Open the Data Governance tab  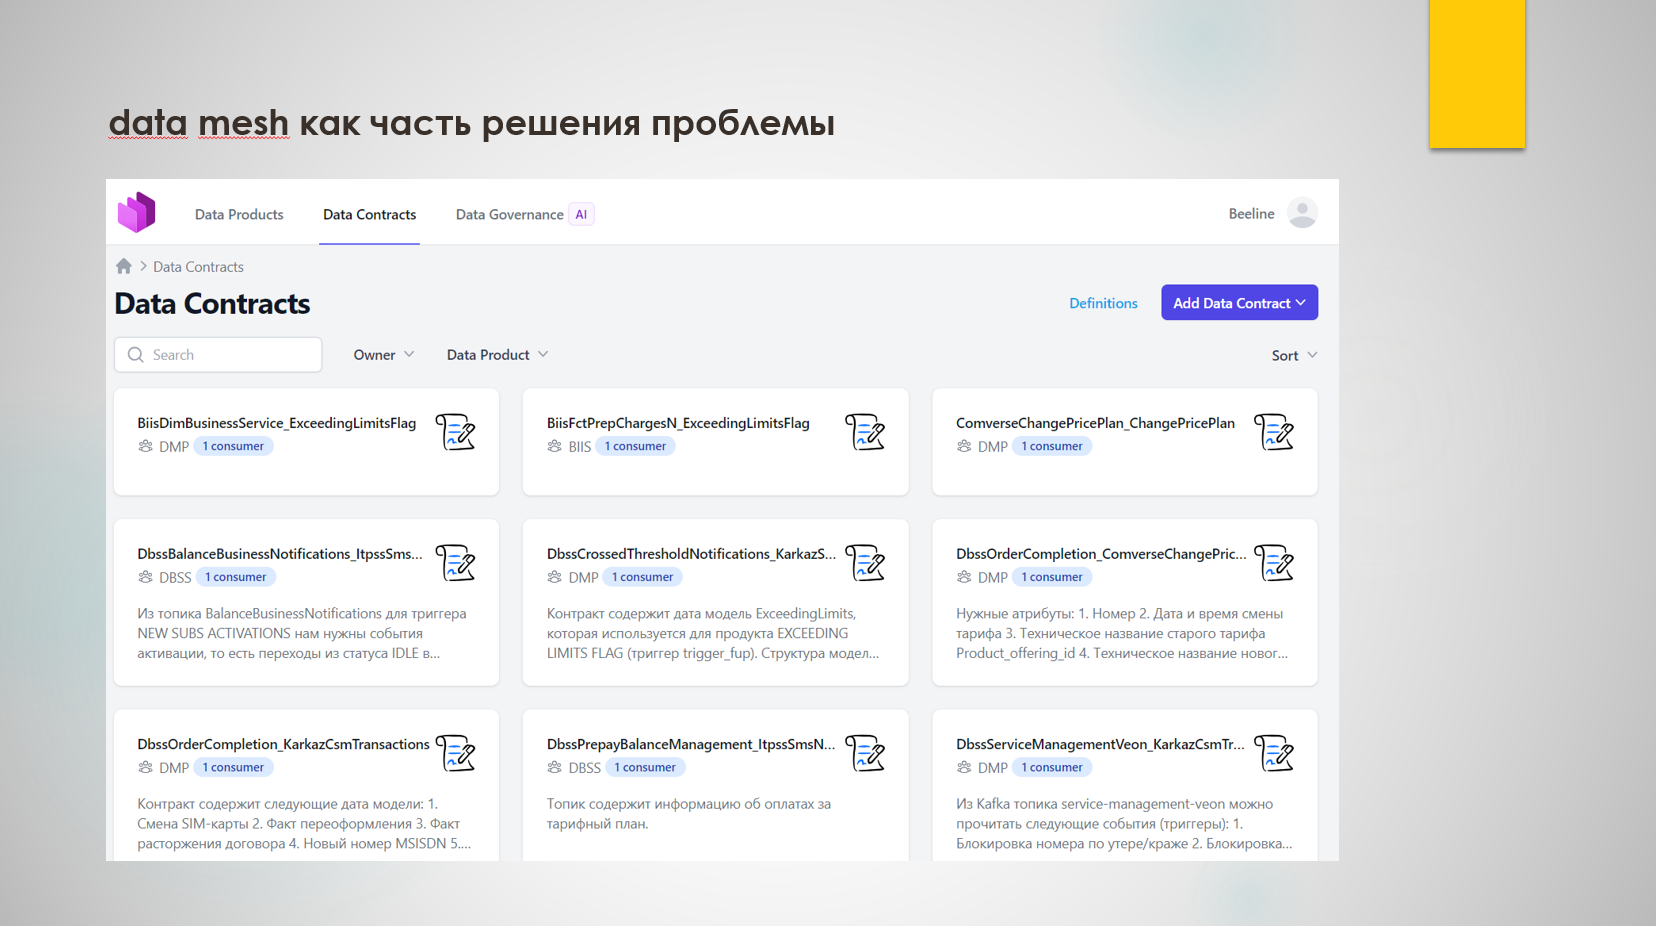(x=510, y=215)
